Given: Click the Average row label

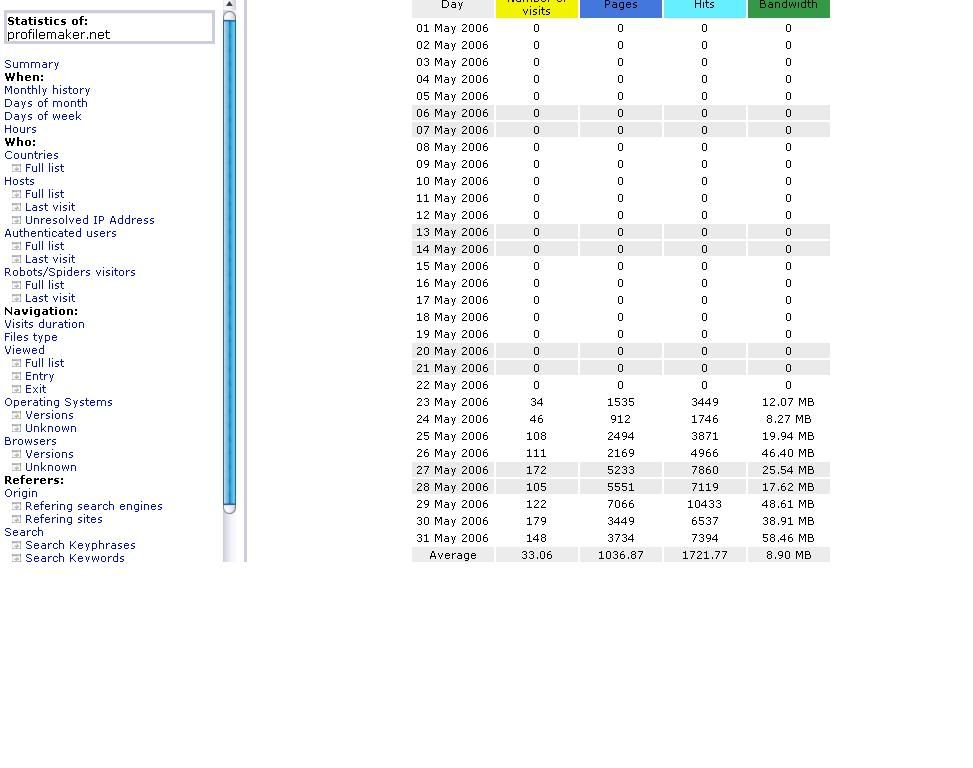Looking at the screenshot, I should pyautogui.click(x=453, y=555).
